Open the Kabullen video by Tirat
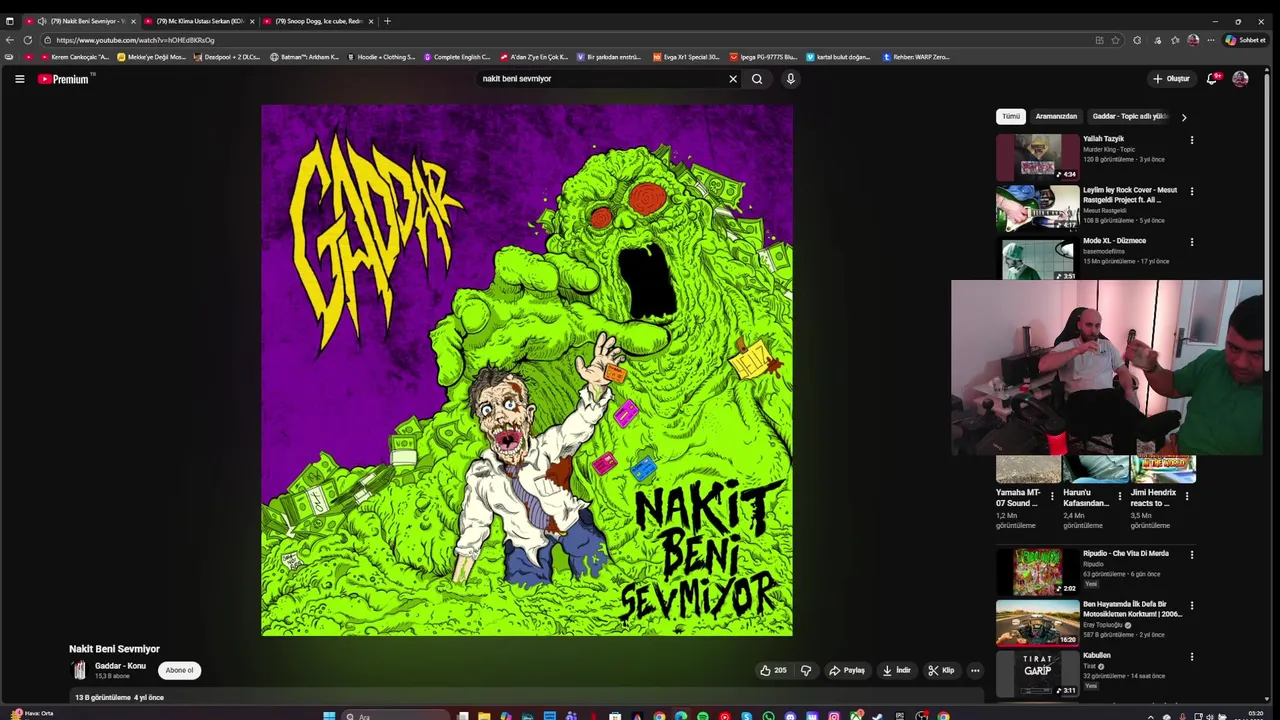This screenshot has height=720, width=1280. coord(1037,673)
